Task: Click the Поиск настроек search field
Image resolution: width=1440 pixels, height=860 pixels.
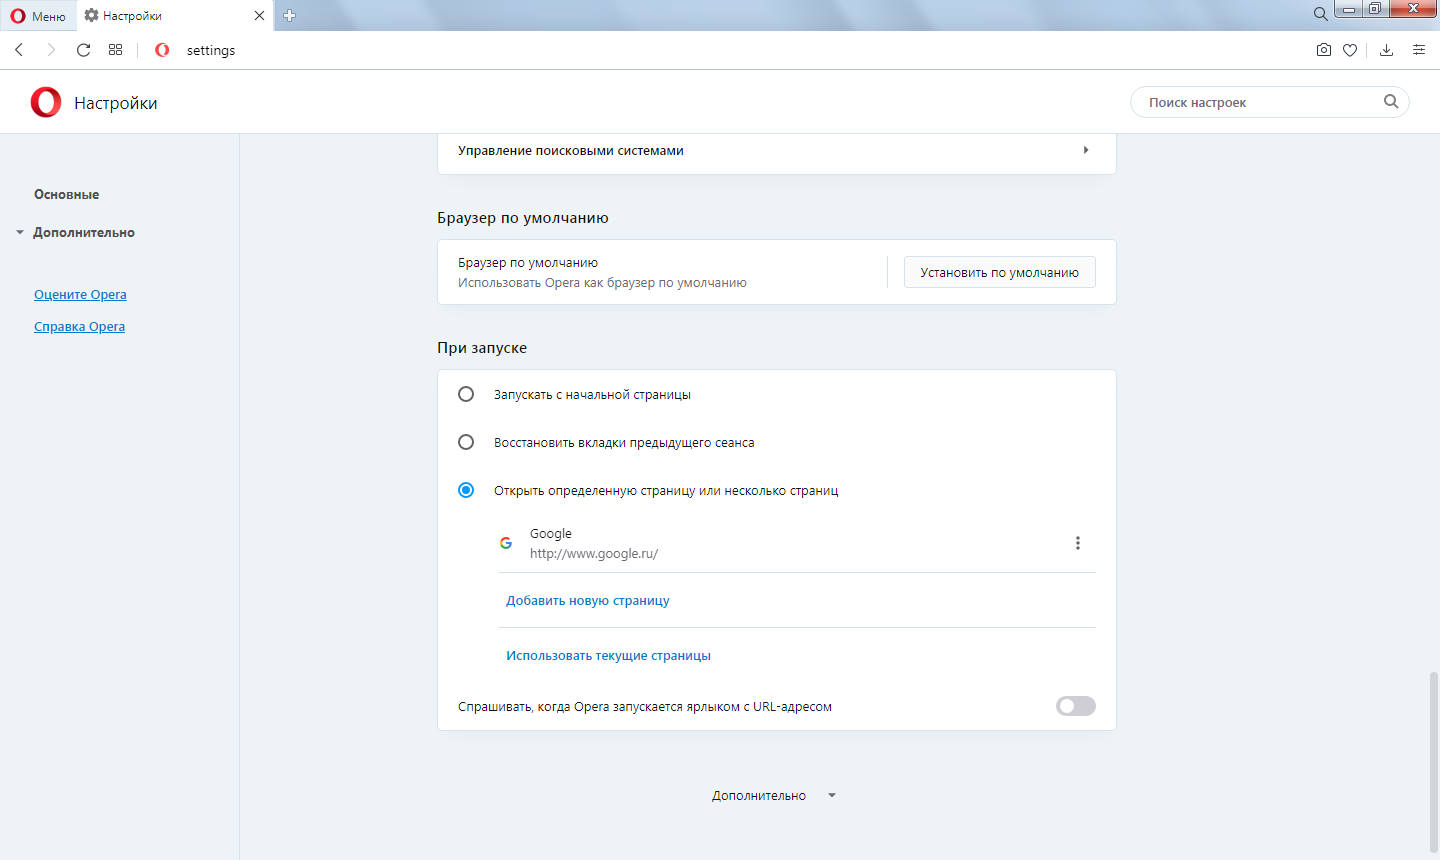Action: (x=1269, y=102)
